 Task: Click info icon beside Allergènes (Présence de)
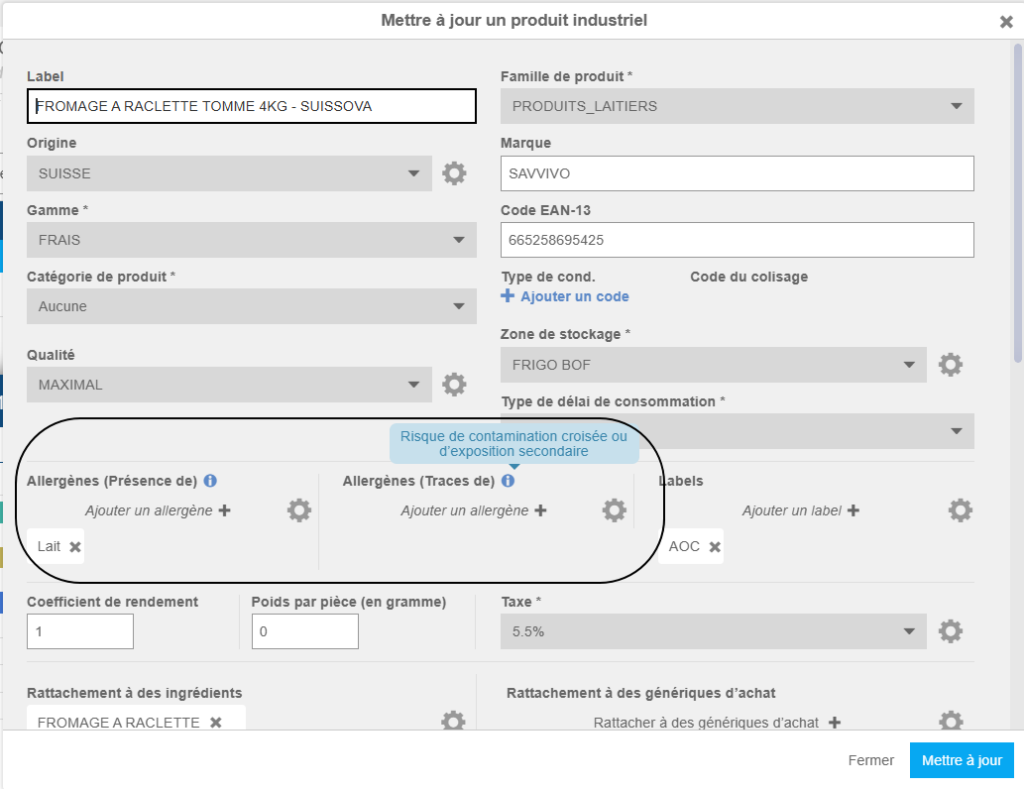click(210, 481)
